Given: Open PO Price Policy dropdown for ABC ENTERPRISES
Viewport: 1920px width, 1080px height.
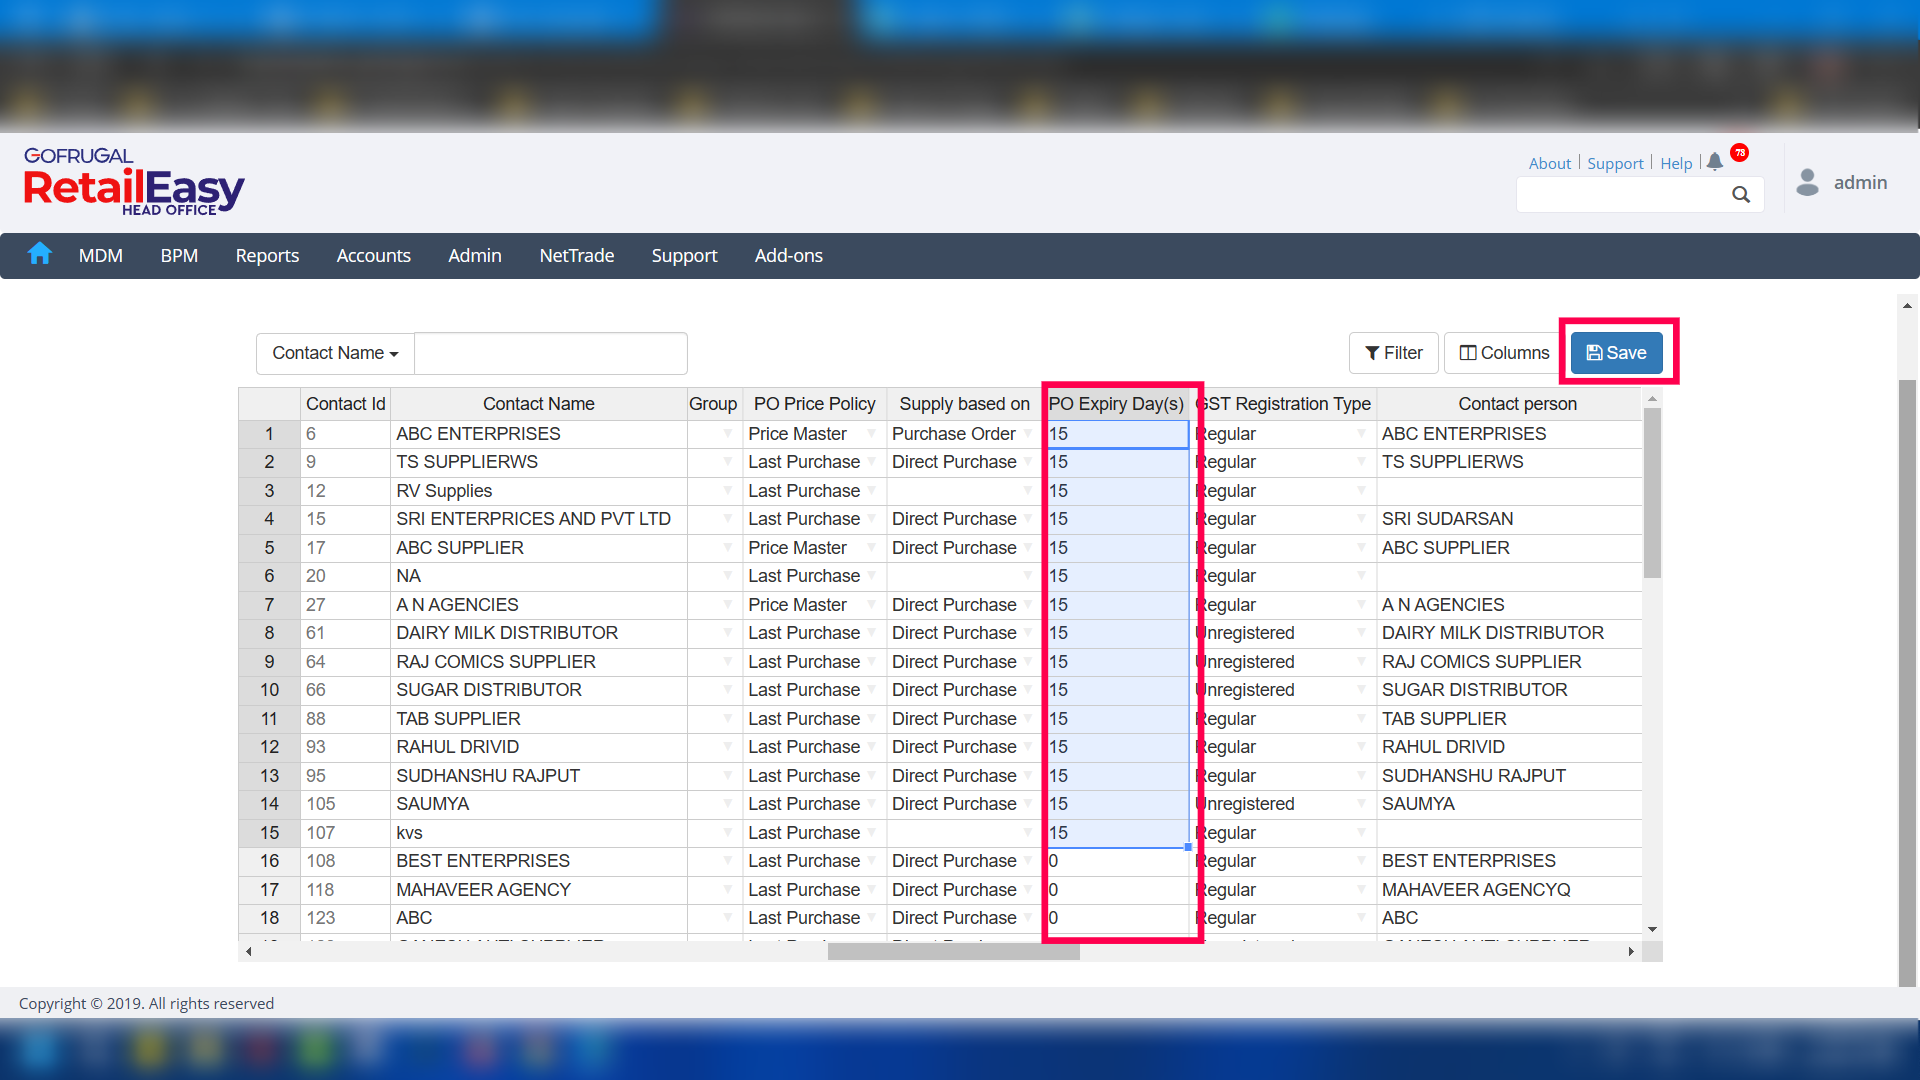Looking at the screenshot, I should 871,434.
